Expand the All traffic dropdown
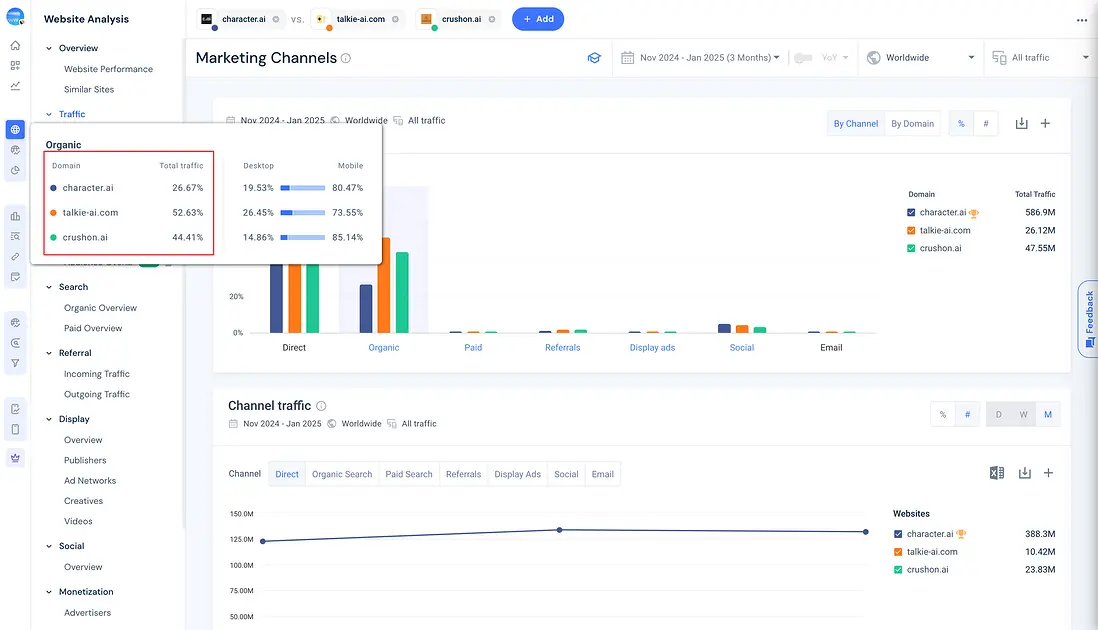The height and width of the screenshot is (630, 1098). 1040,58
